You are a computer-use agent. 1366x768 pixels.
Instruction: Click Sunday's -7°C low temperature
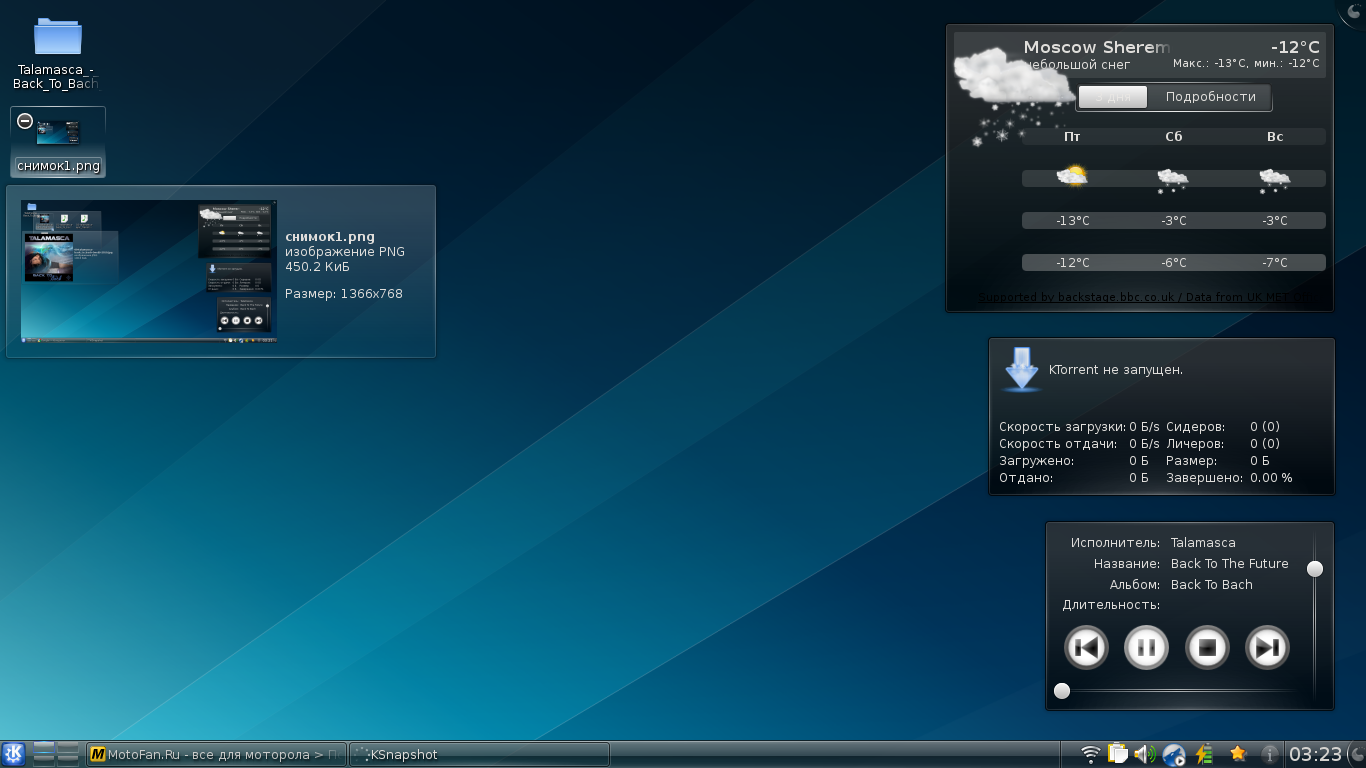pyautogui.click(x=1274, y=263)
